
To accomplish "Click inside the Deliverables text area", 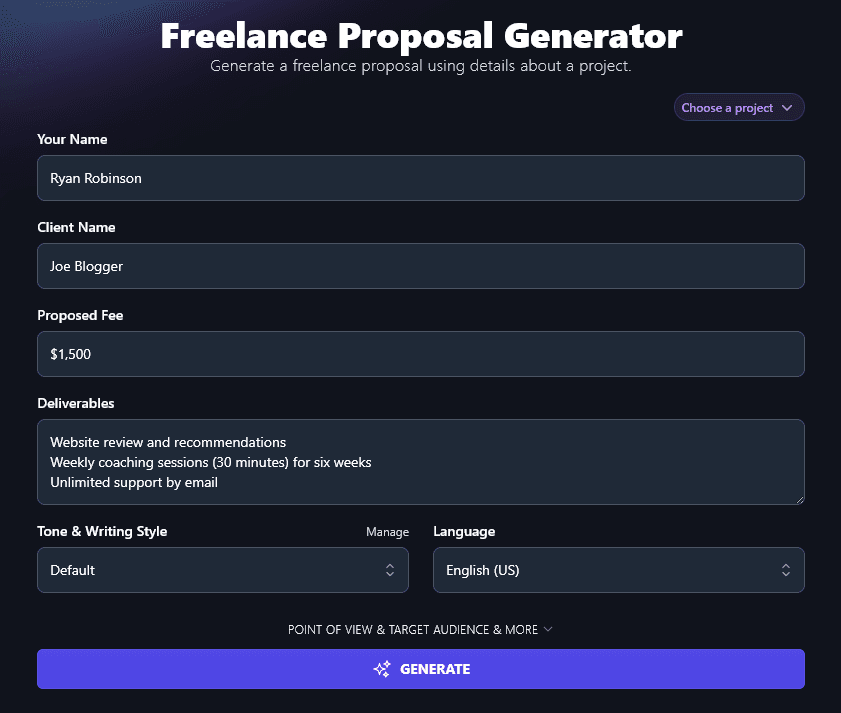I will 420,462.
